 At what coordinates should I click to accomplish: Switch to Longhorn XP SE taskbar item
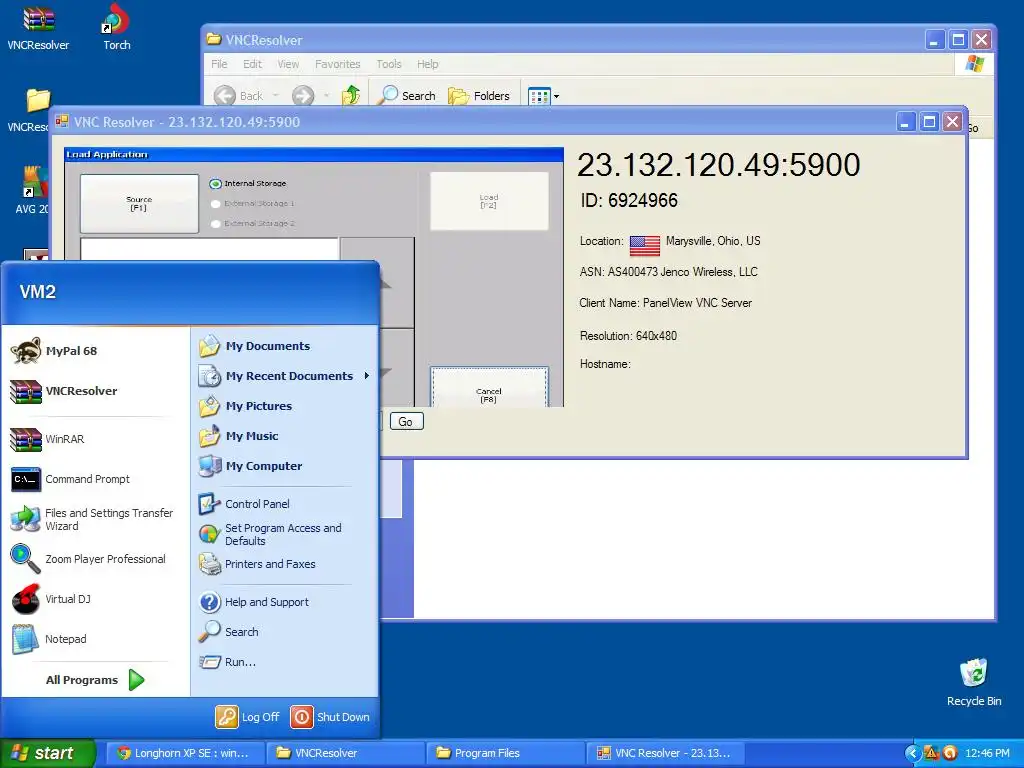(185, 753)
